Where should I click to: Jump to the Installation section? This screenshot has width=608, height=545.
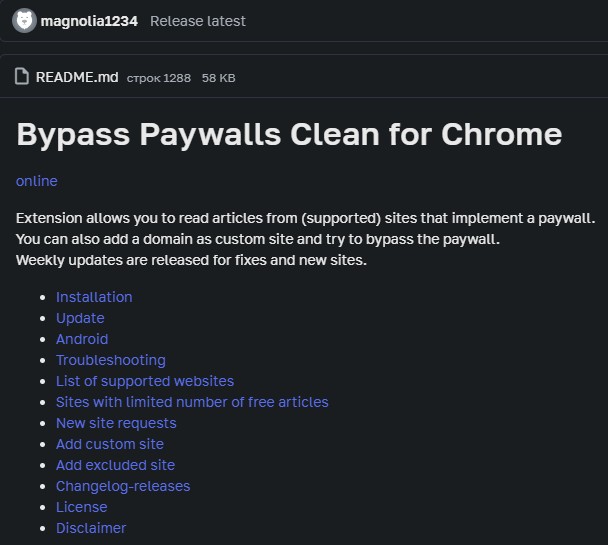tap(94, 297)
